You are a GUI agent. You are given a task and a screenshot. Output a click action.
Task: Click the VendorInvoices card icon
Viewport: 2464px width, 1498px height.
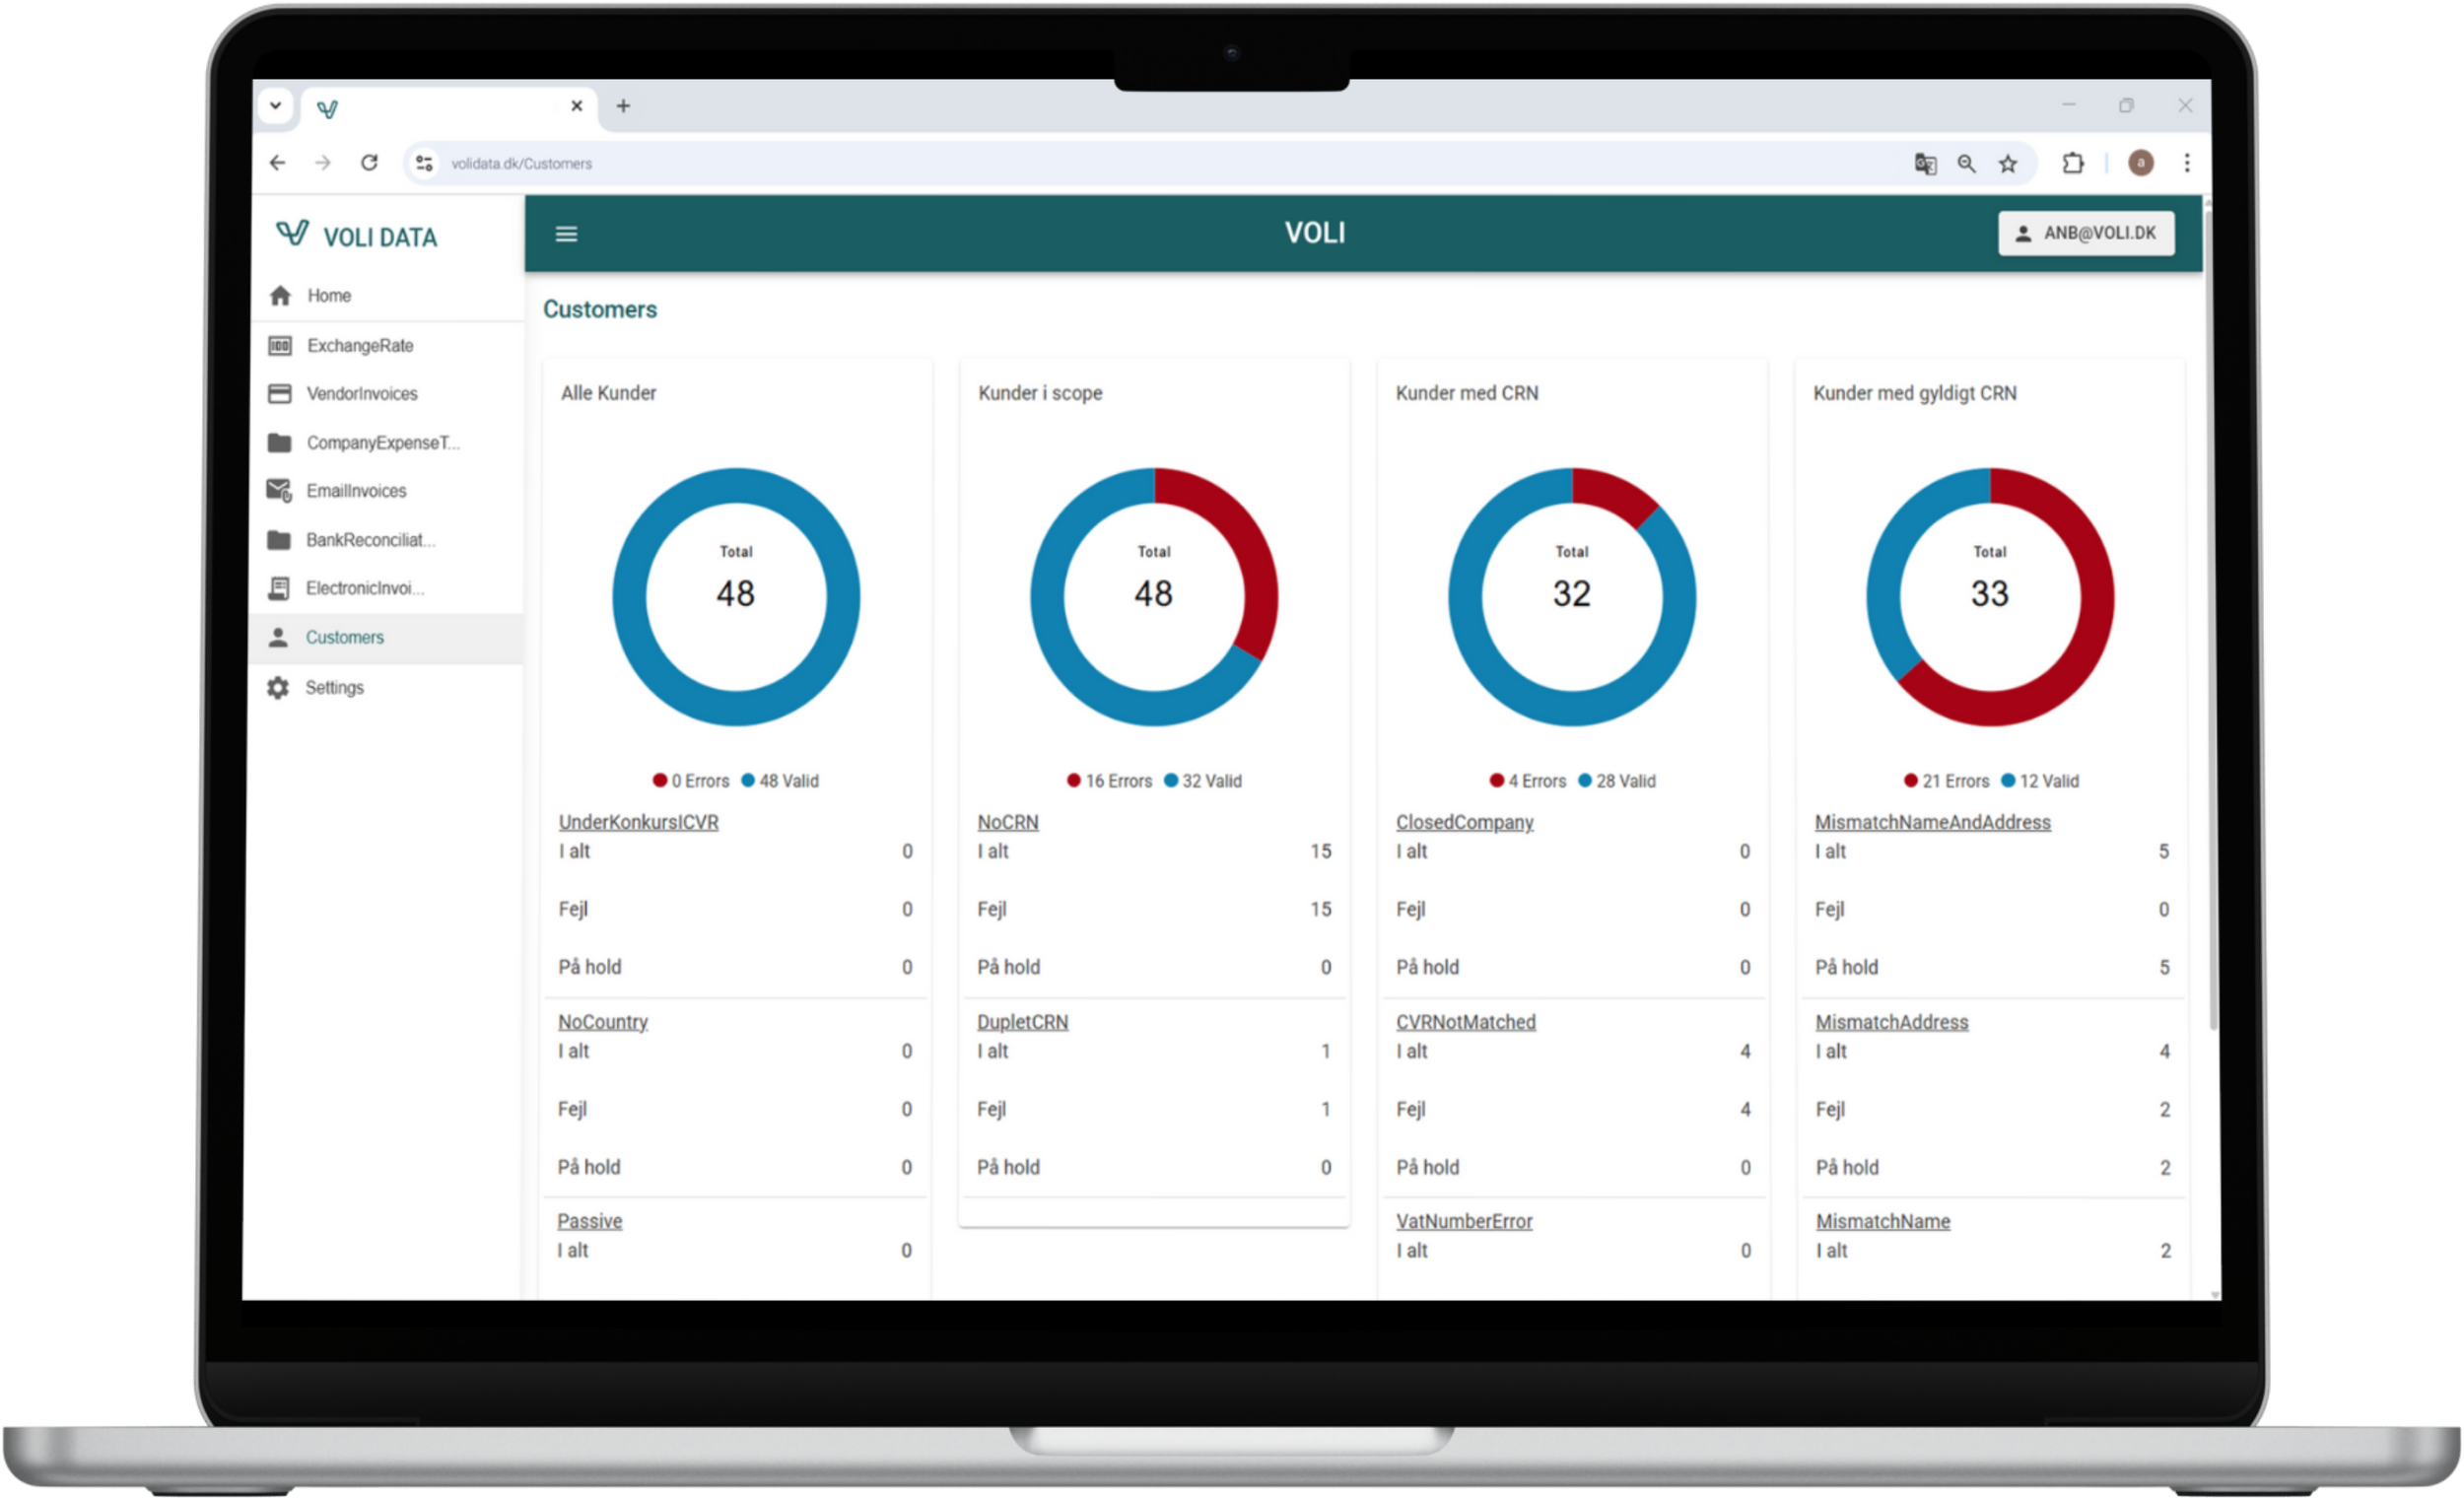point(280,394)
